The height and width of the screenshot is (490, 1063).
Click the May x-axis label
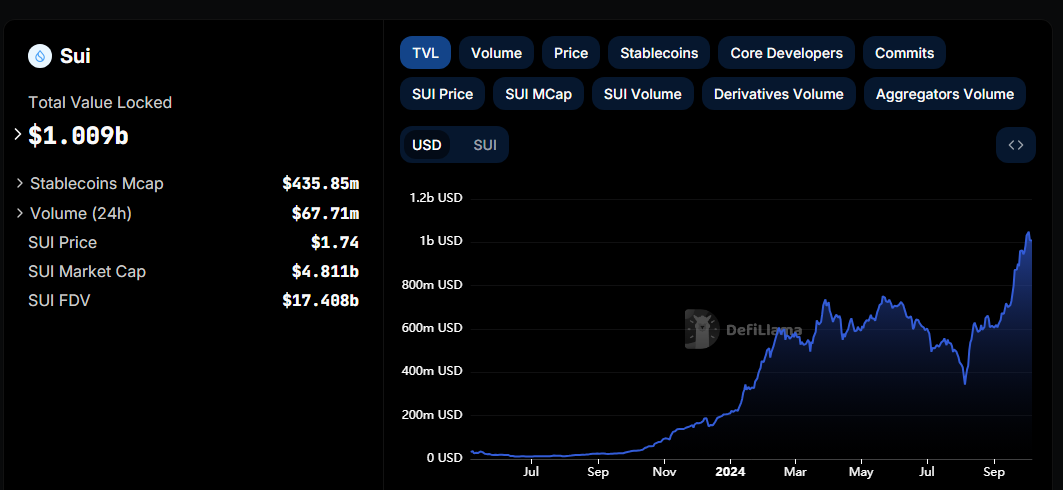[x=862, y=472]
